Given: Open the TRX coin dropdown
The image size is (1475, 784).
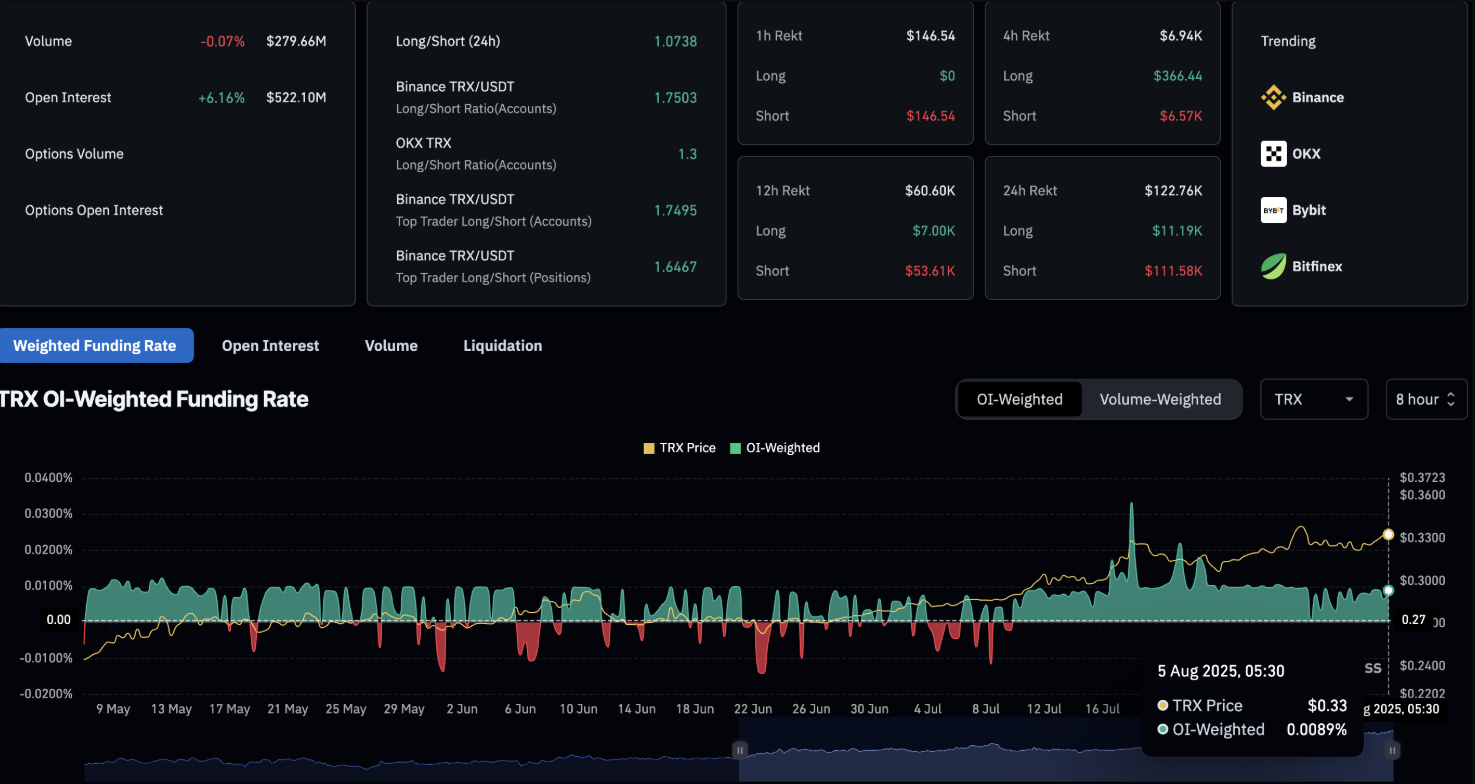Looking at the screenshot, I should click(x=1313, y=399).
